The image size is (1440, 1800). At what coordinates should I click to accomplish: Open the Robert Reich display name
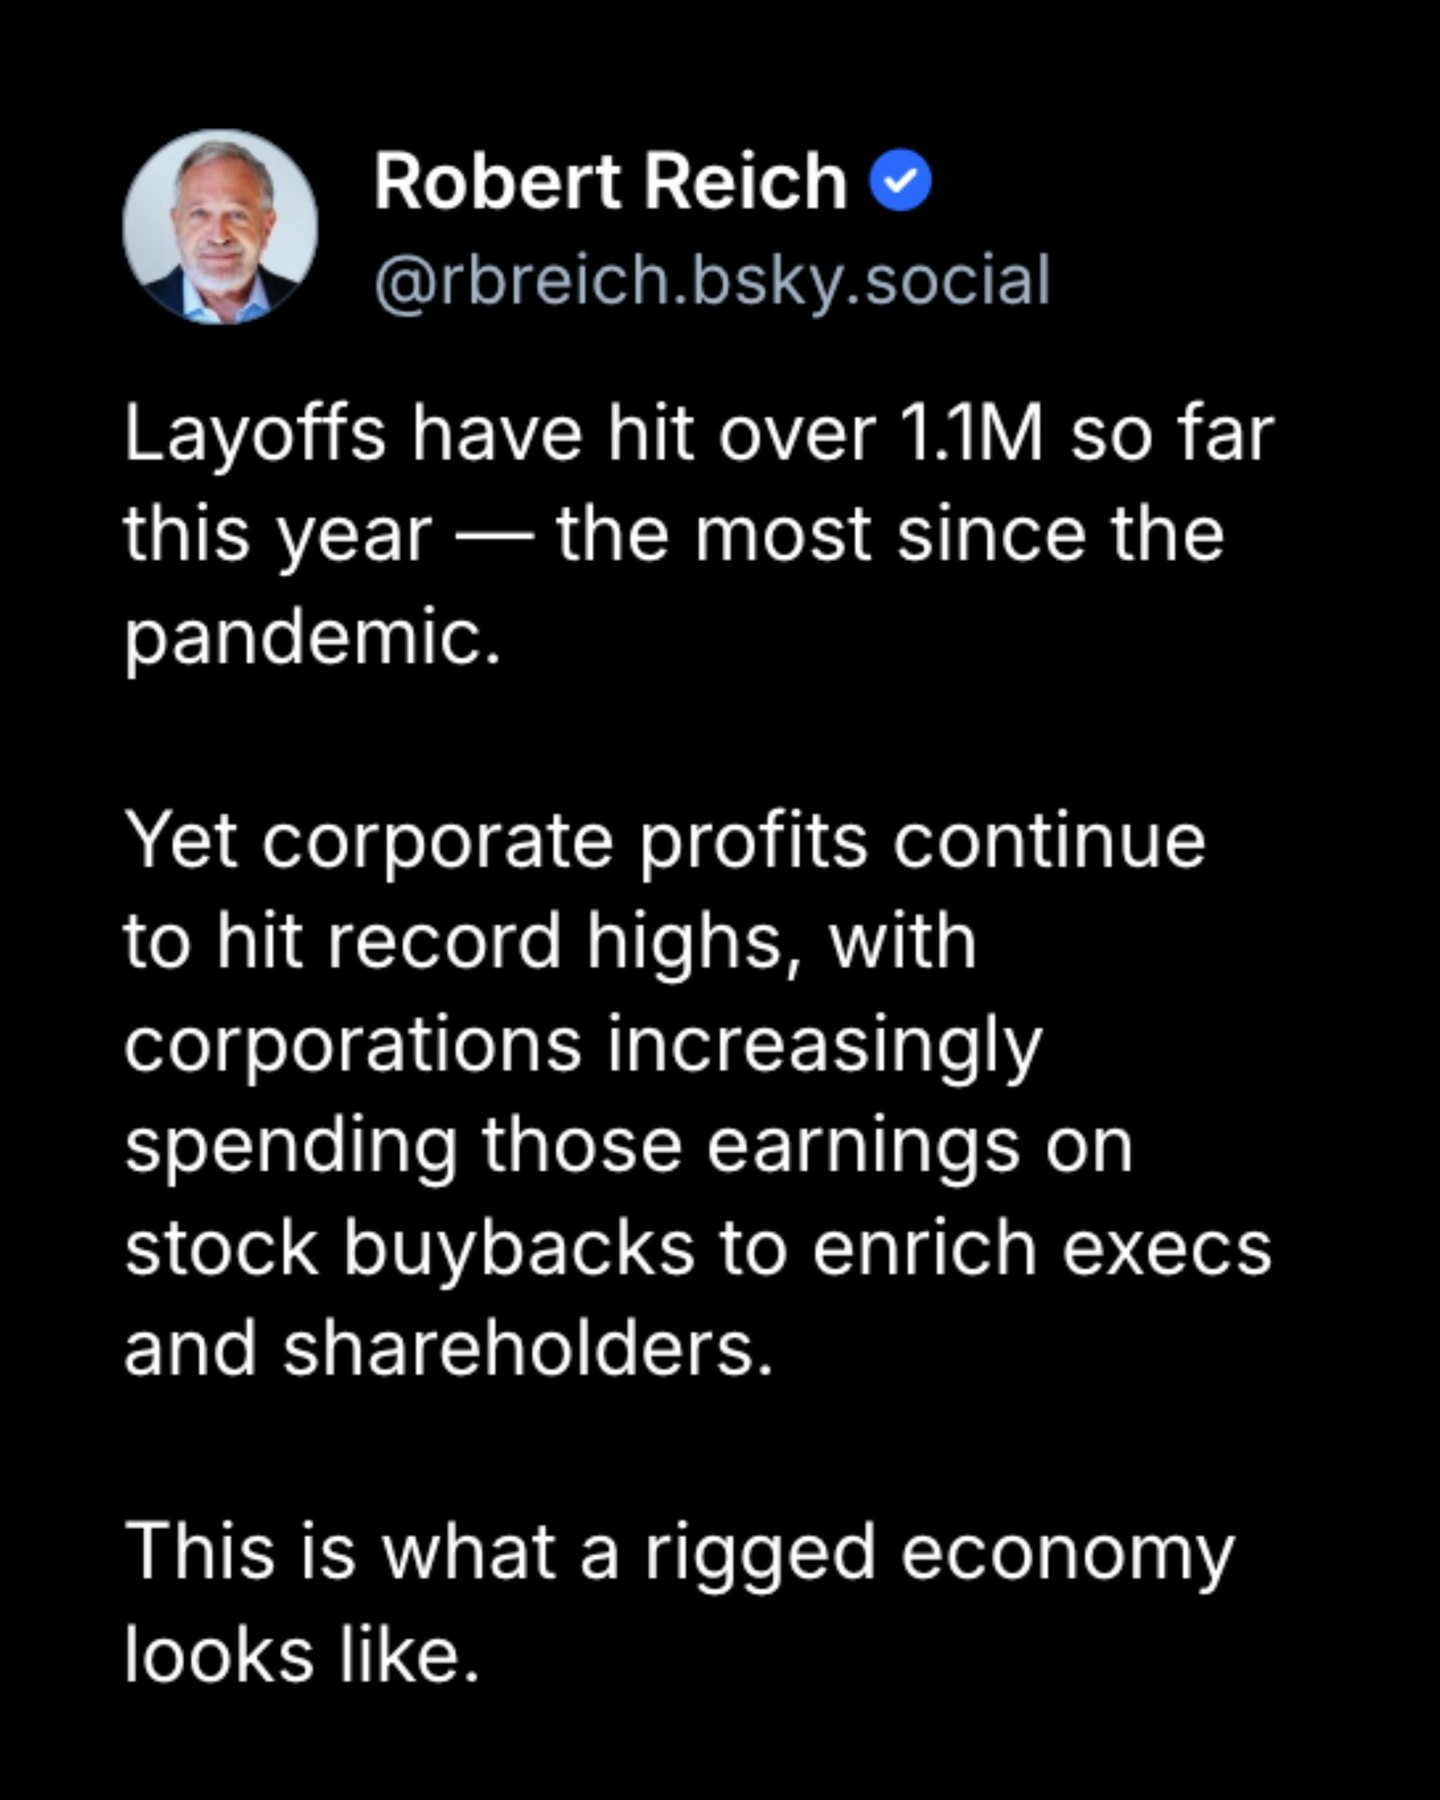pyautogui.click(x=610, y=182)
